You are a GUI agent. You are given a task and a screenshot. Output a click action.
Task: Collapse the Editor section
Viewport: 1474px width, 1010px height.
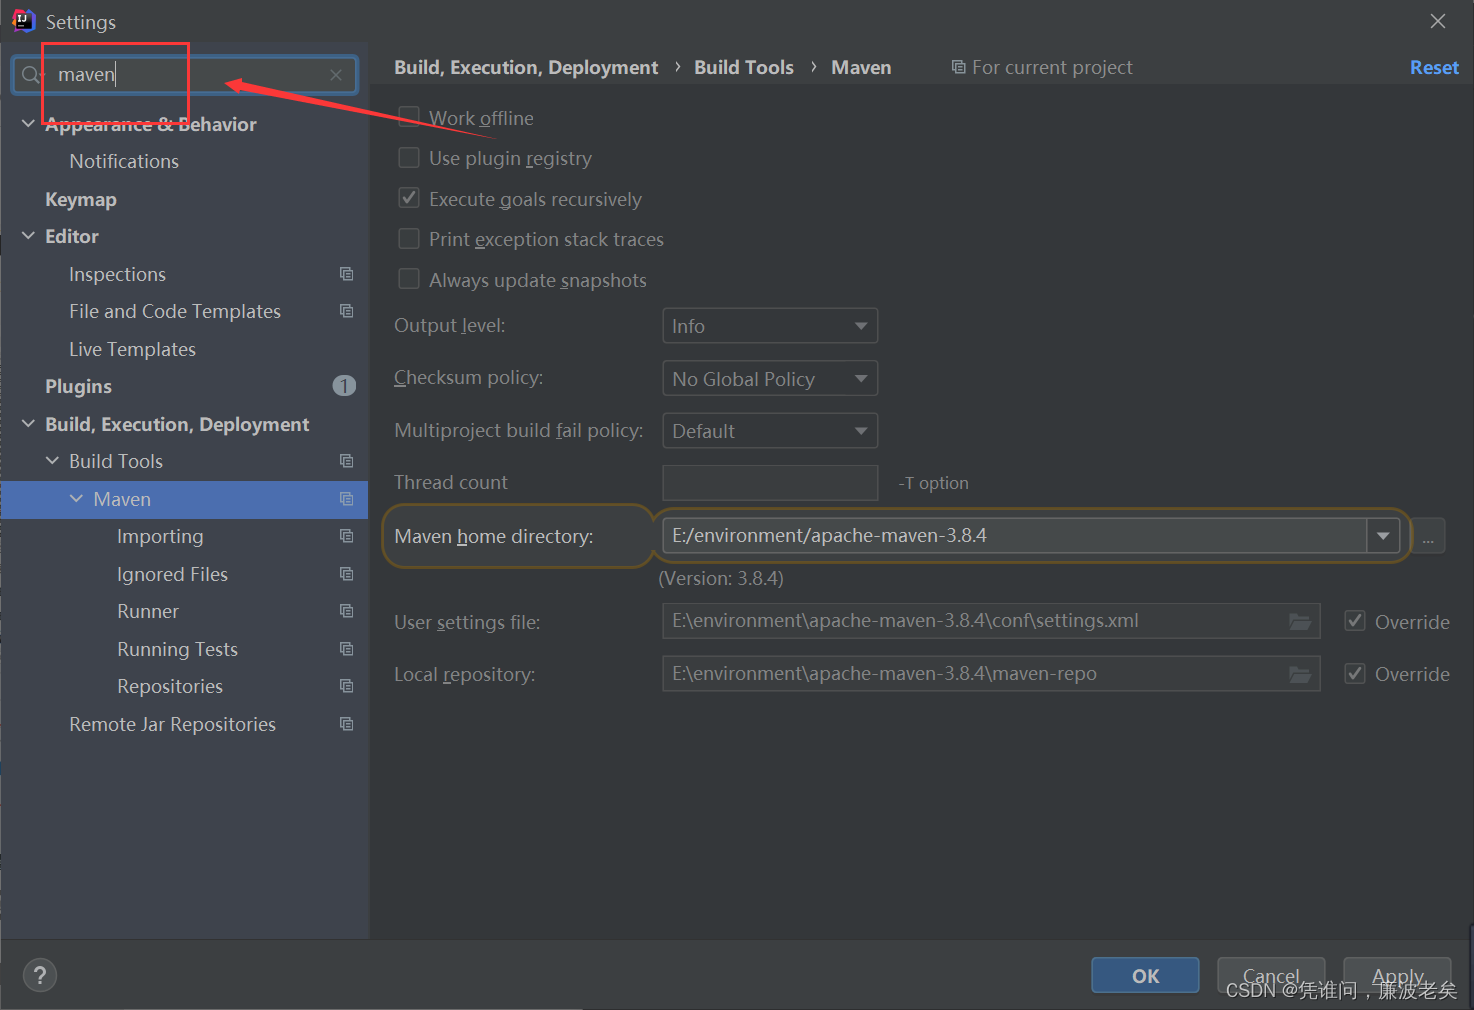[28, 236]
